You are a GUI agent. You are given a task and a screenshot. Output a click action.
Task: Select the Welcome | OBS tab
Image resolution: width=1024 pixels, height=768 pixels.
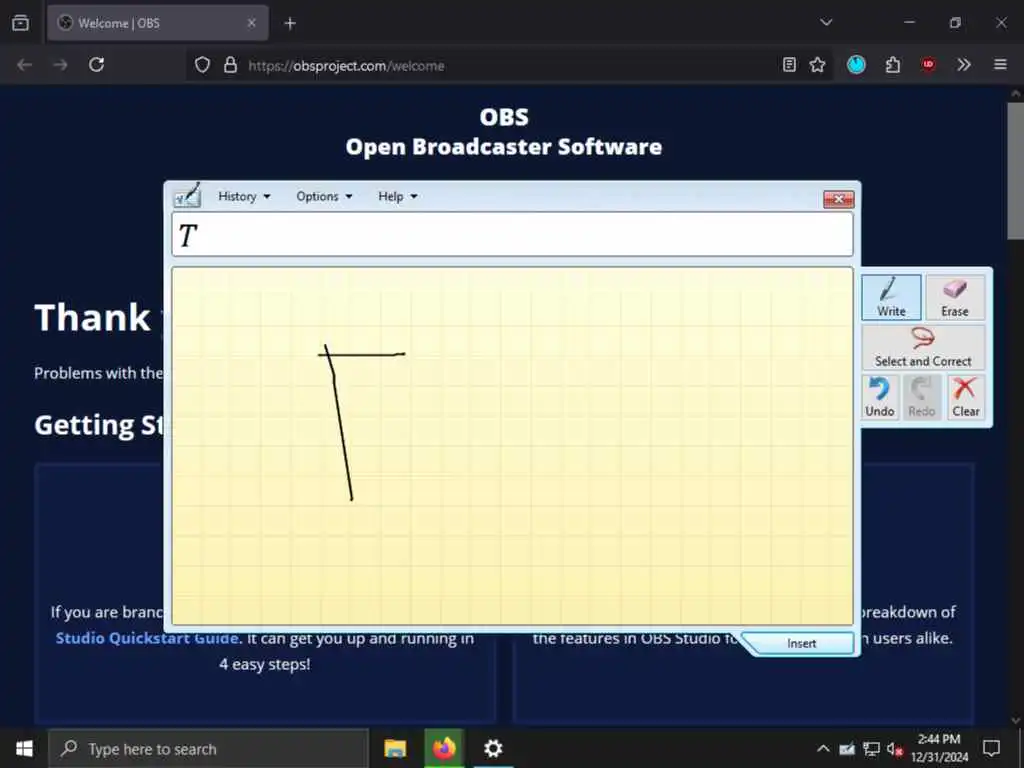click(157, 23)
